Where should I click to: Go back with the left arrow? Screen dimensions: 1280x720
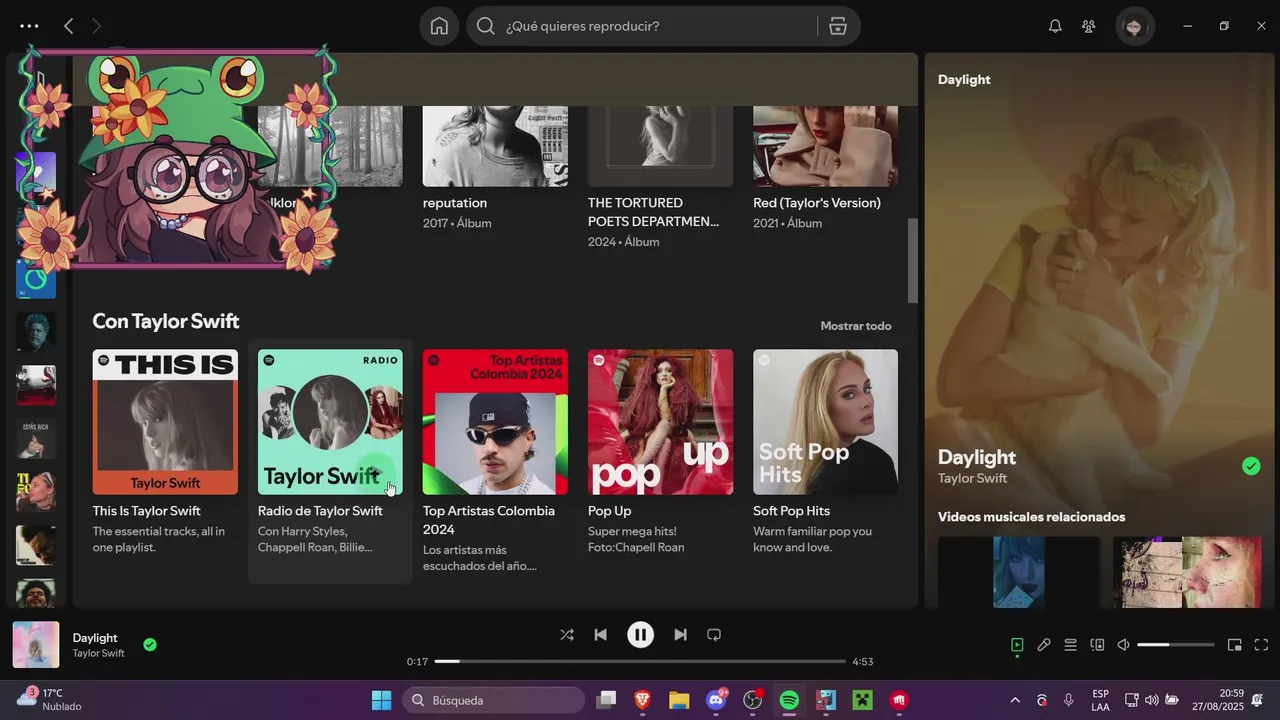point(68,26)
